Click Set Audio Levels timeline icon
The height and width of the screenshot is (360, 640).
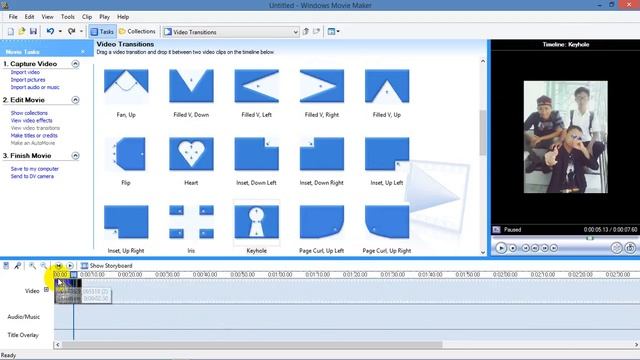click(6, 266)
